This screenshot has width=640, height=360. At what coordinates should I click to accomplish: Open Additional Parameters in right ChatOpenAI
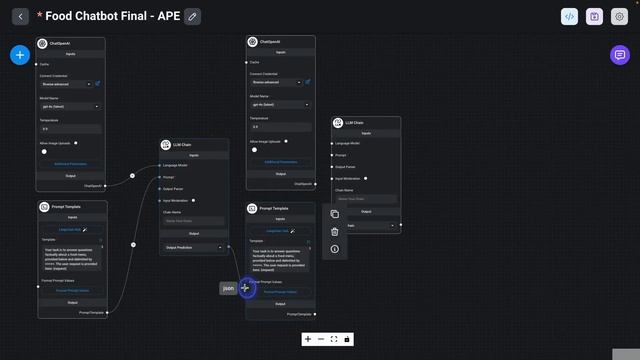coord(281,162)
